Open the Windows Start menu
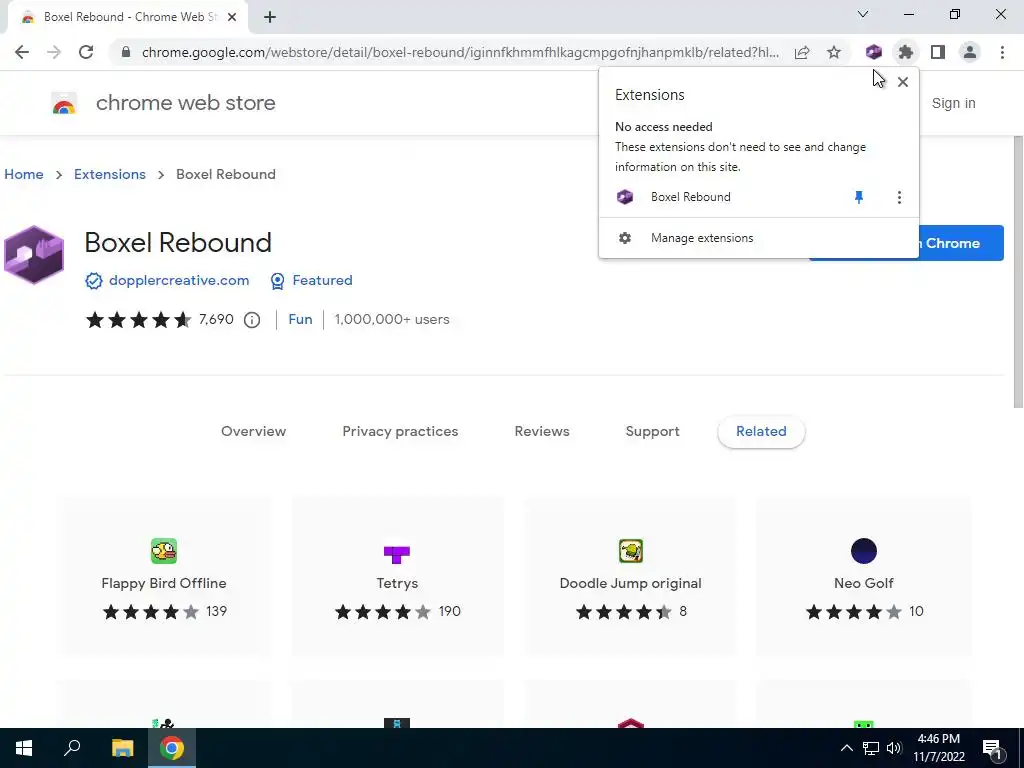 coord(24,748)
